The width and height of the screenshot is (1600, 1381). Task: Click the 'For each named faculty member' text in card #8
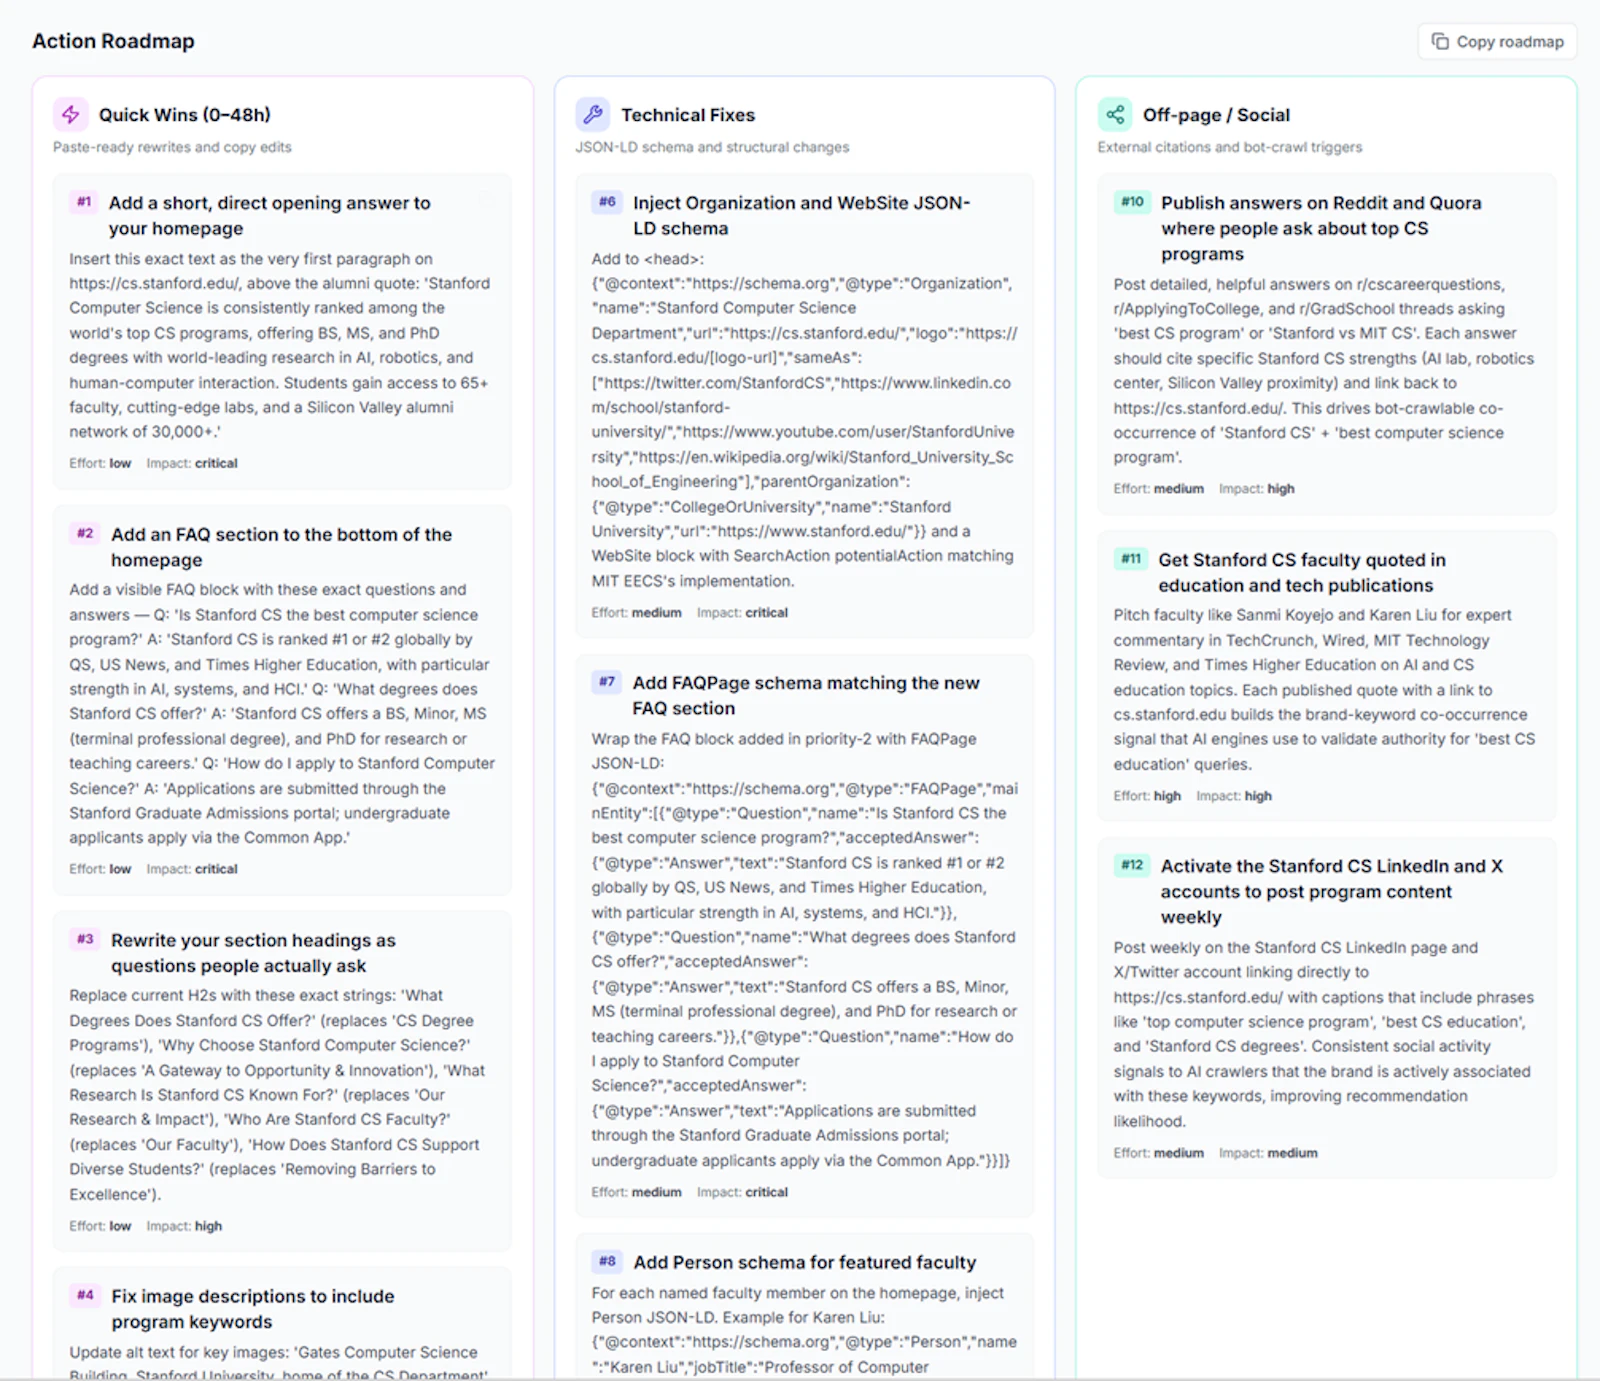804,1329
